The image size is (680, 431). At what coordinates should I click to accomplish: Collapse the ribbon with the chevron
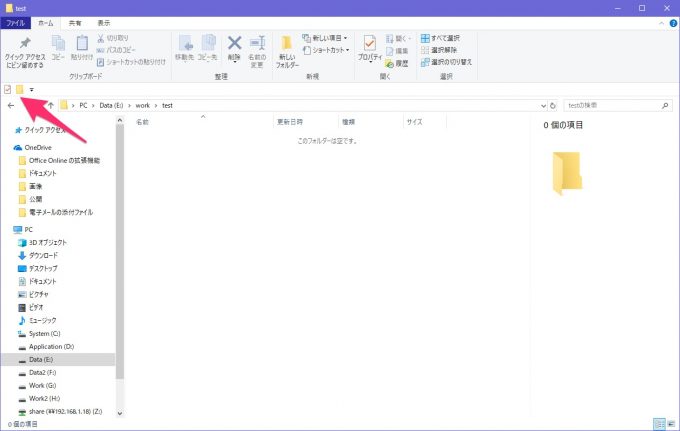tap(661, 23)
